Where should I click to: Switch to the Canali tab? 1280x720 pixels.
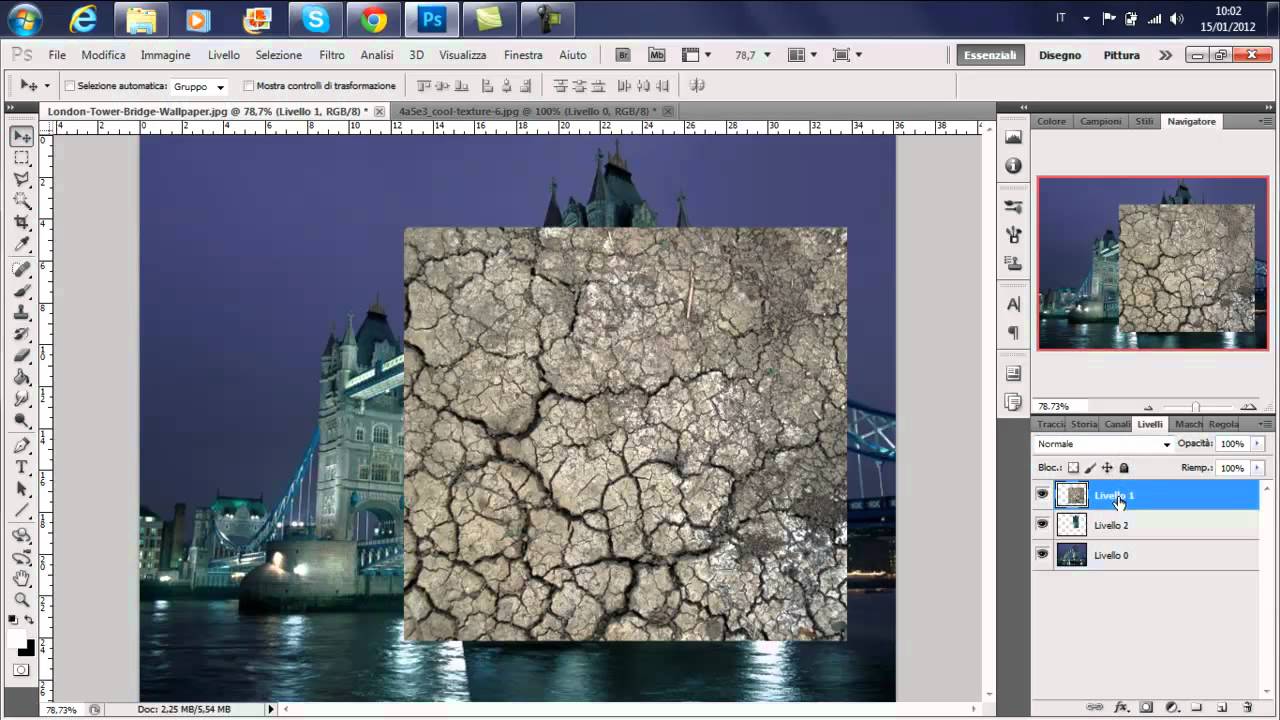coord(1117,424)
